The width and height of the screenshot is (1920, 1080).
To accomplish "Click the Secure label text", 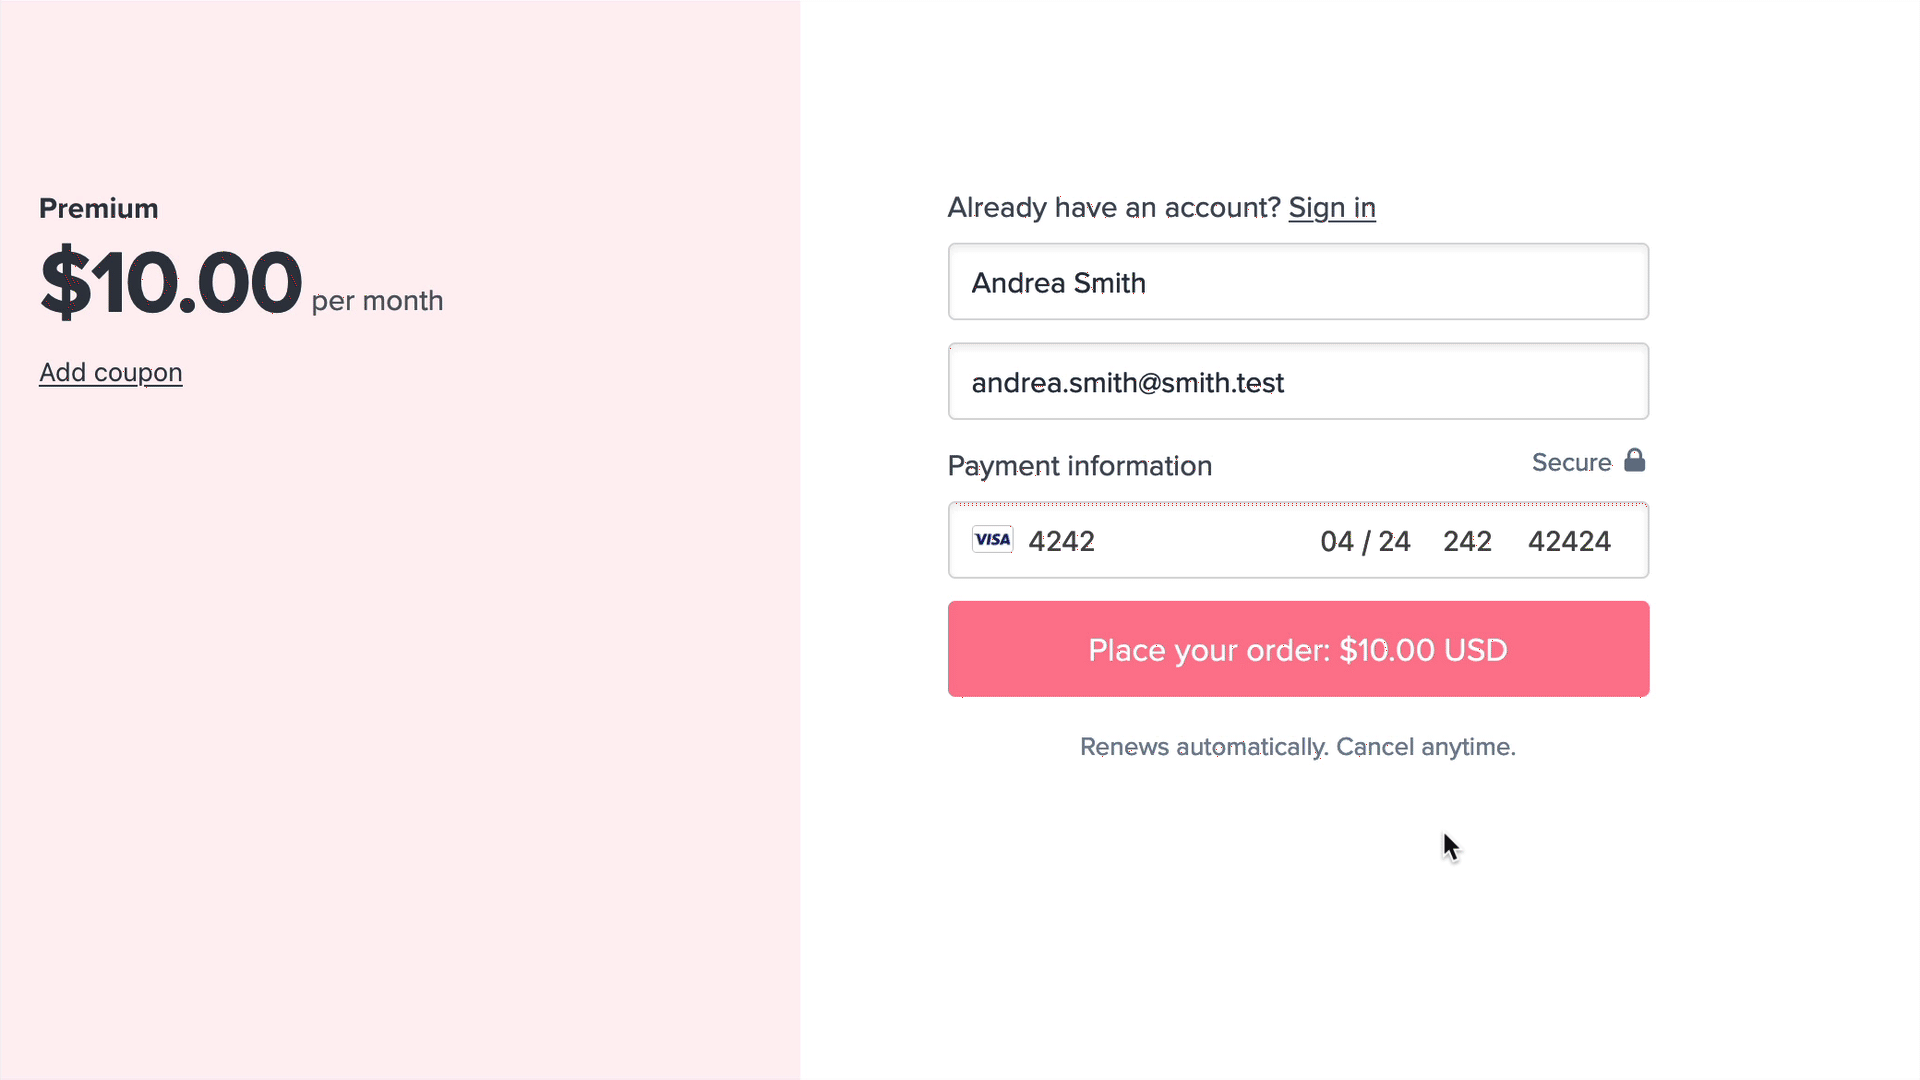I will click(x=1571, y=462).
